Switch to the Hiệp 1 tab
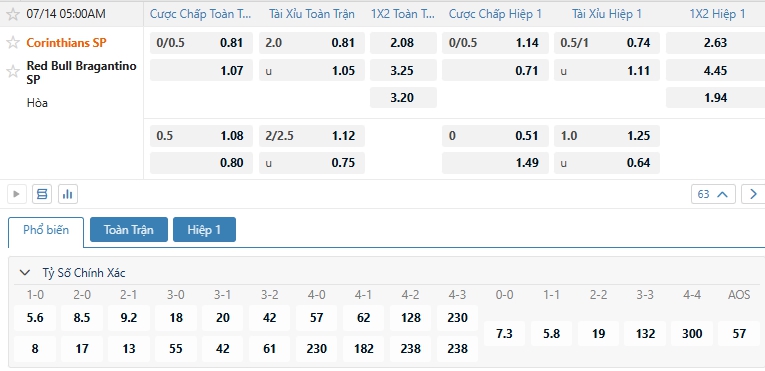The image size is (765, 371). [204, 230]
